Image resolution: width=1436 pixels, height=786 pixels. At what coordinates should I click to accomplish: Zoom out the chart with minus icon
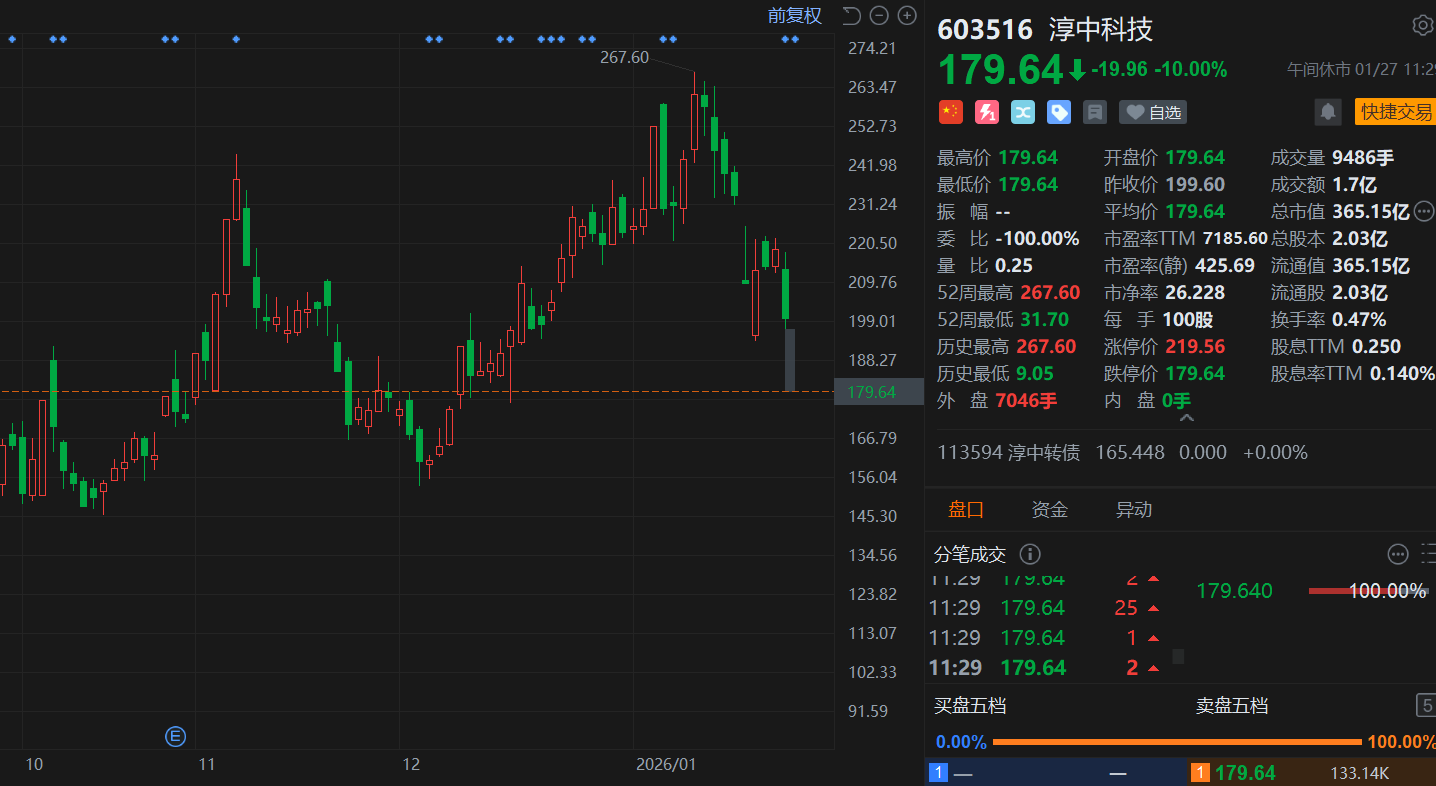pyautogui.click(x=879, y=15)
